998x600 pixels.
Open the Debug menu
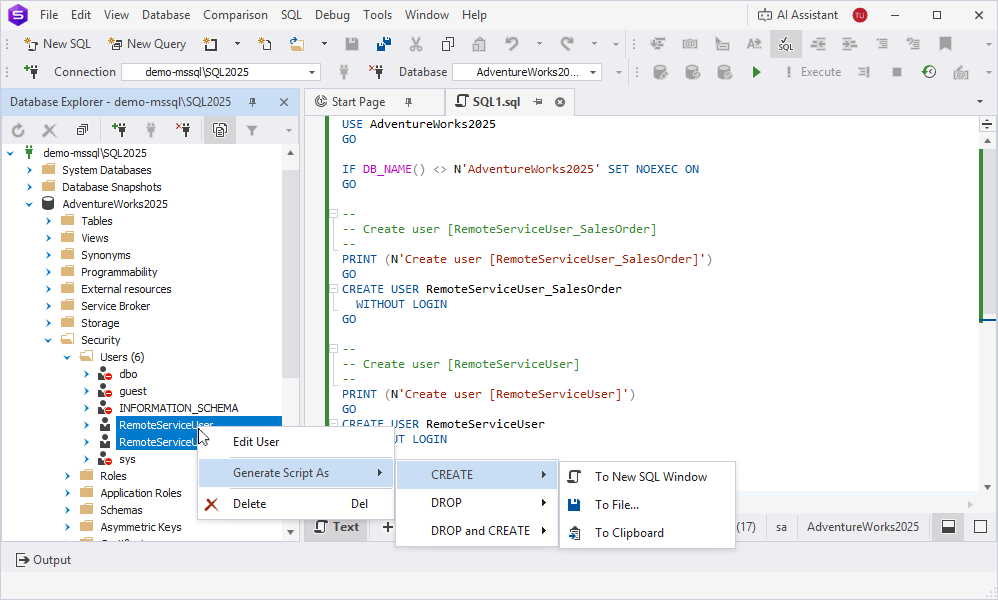[332, 15]
